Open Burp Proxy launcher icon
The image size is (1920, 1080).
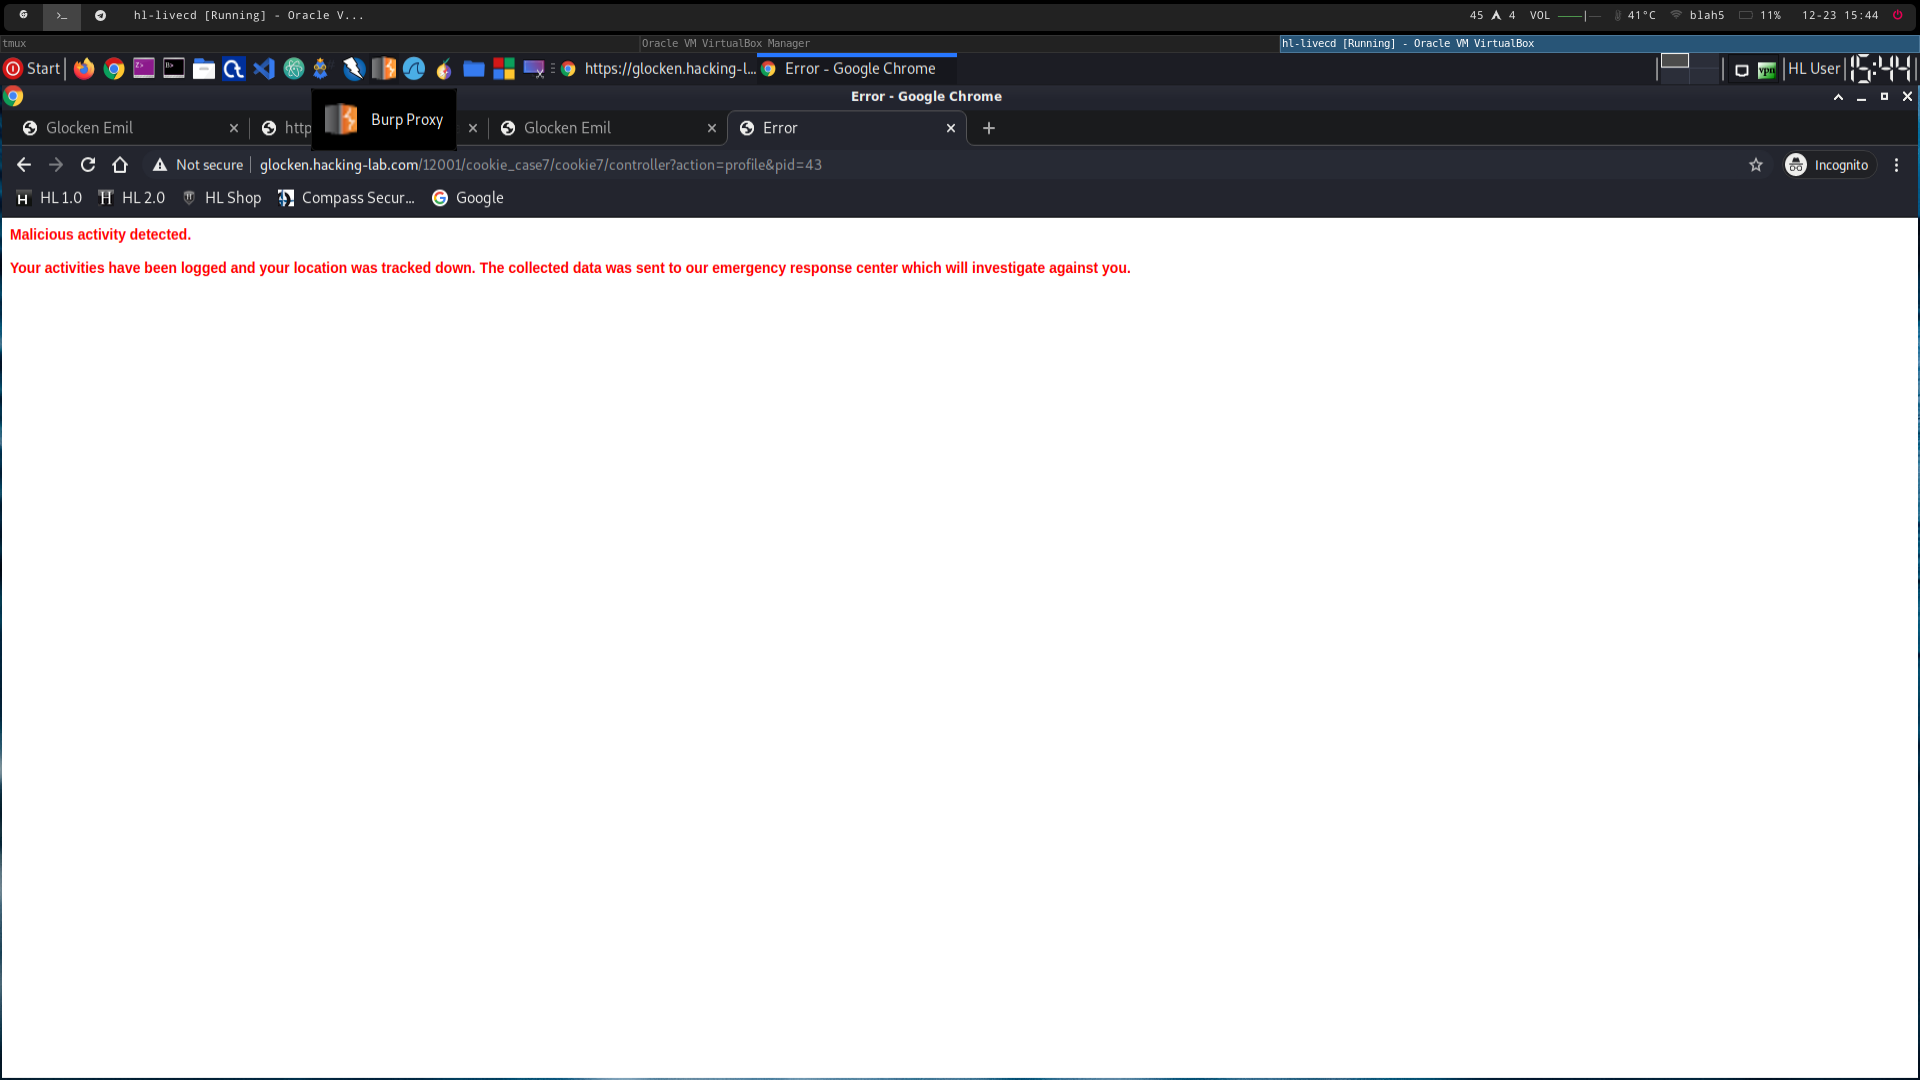click(x=383, y=69)
